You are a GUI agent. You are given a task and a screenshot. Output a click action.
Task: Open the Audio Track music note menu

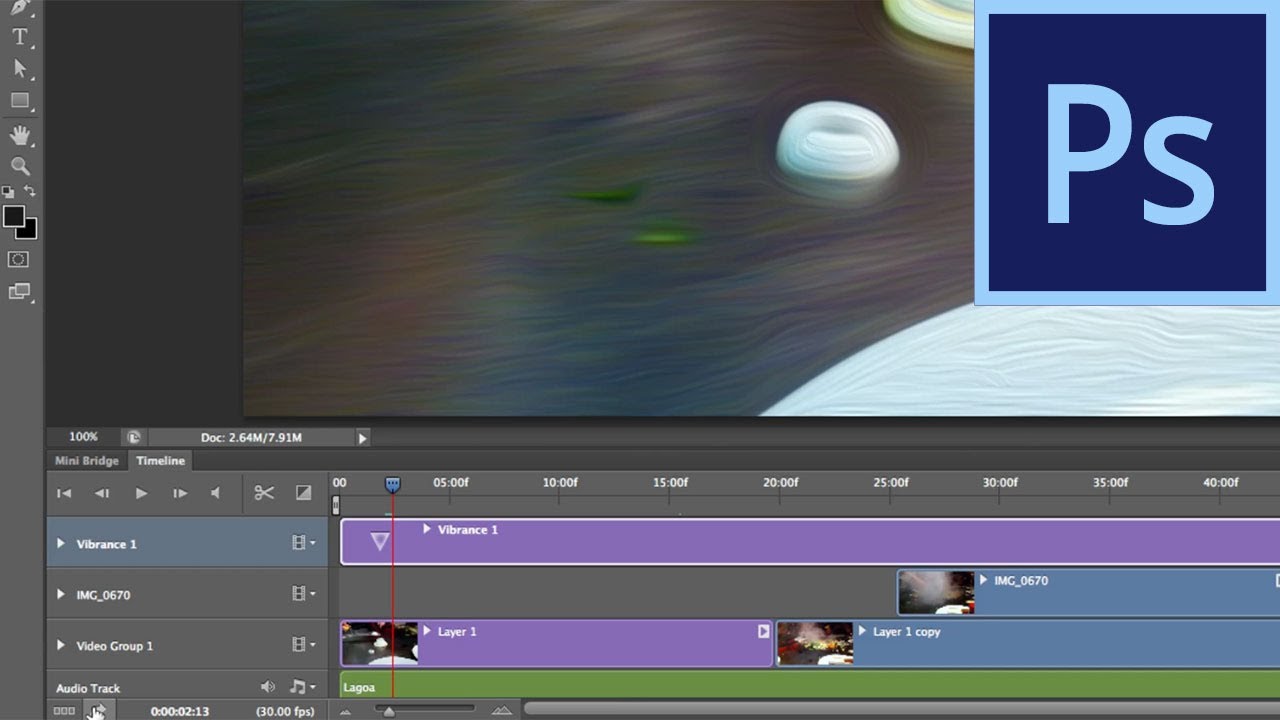click(301, 687)
